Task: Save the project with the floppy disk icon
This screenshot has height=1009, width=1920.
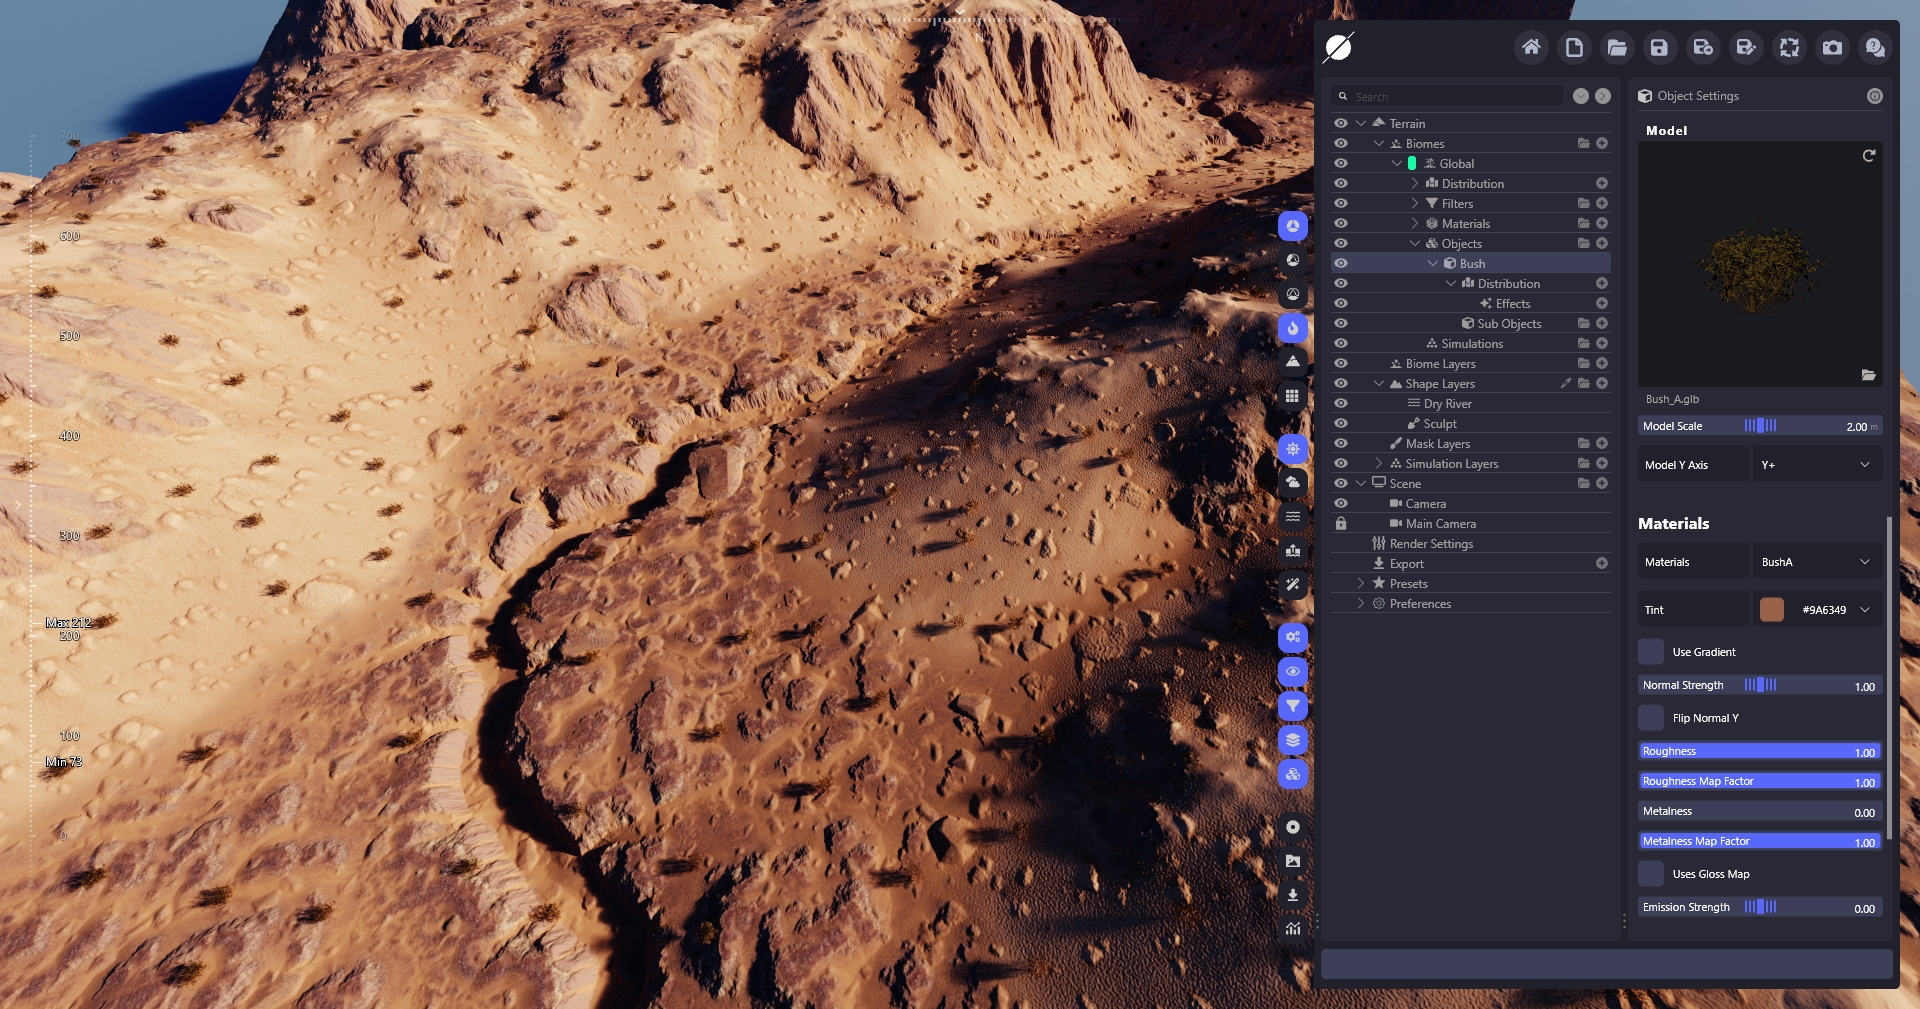Action: 1659,47
